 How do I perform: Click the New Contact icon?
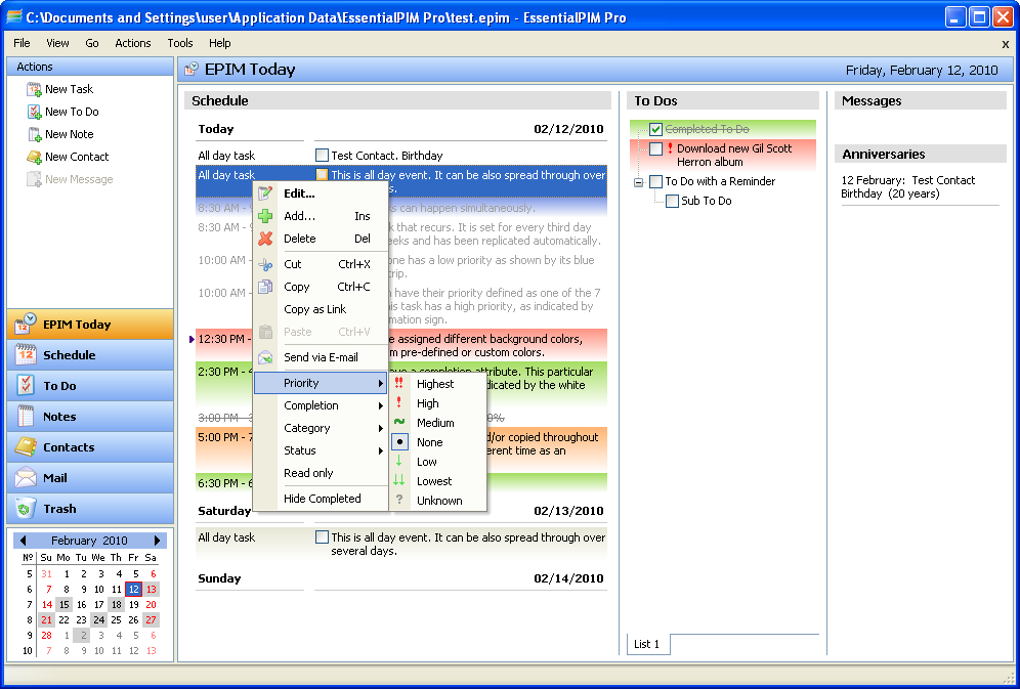(x=34, y=157)
